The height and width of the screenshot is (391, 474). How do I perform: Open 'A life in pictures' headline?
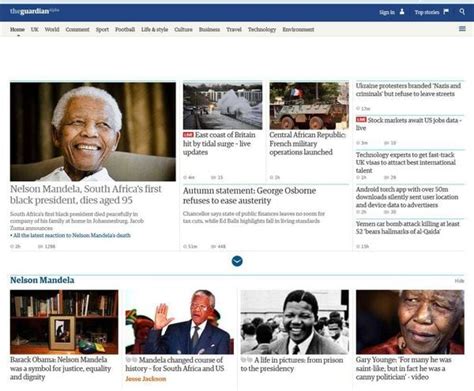(x=292, y=364)
